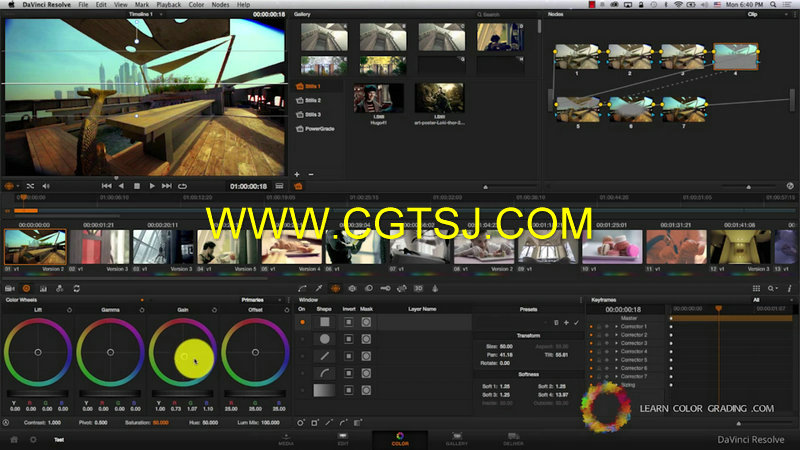Turn off the linear window On toggle

303,322
